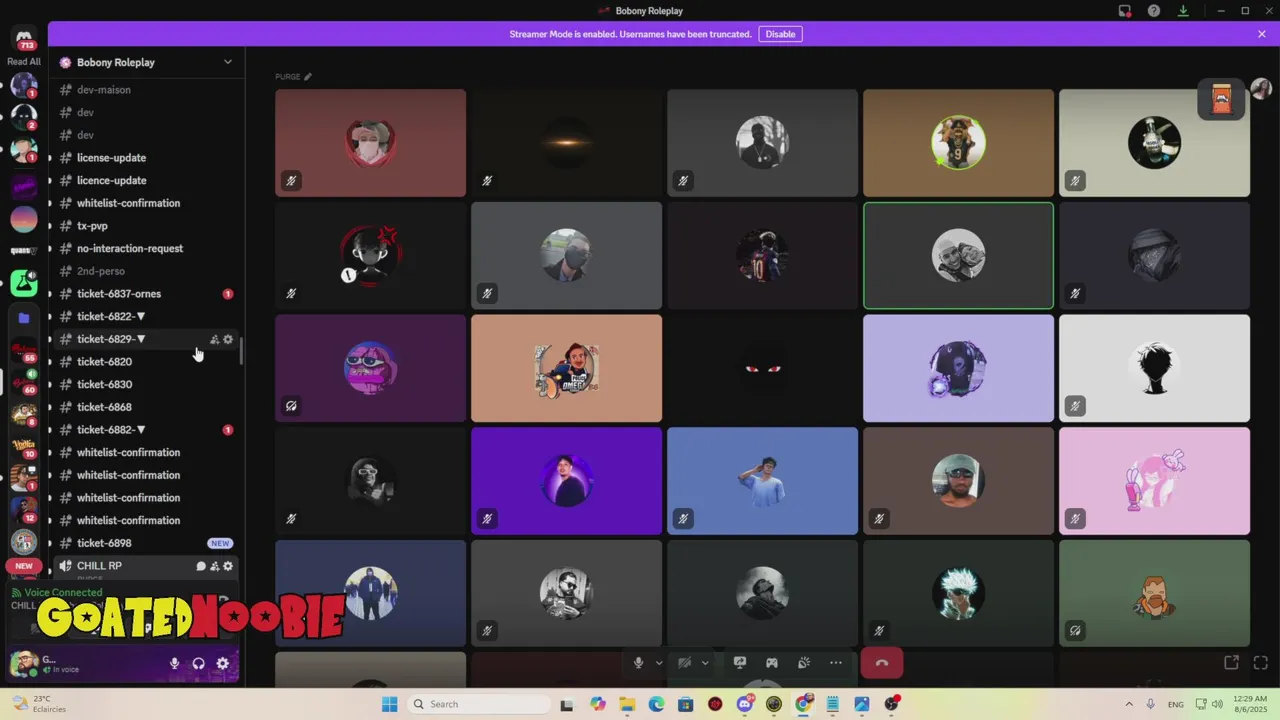Go to the tx-pvp channel

pos(146,226)
